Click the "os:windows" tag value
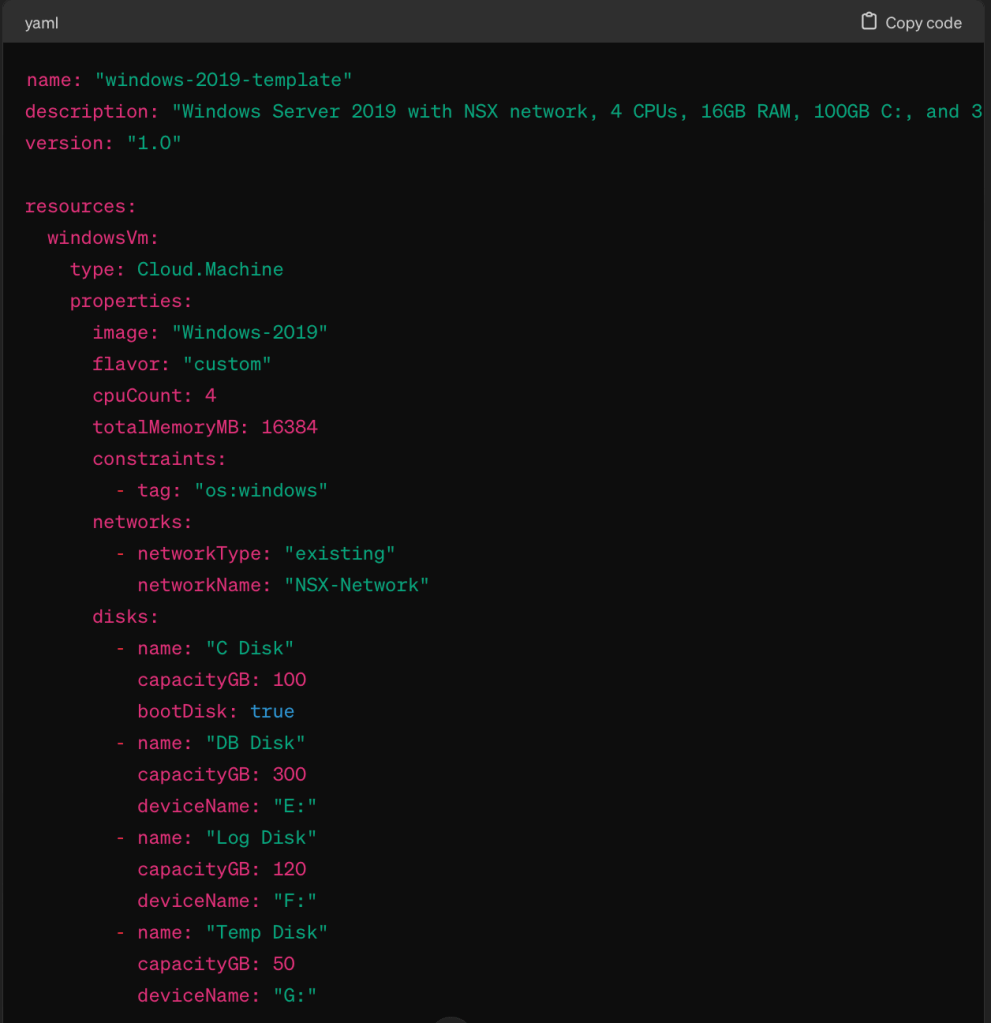 (x=260, y=491)
